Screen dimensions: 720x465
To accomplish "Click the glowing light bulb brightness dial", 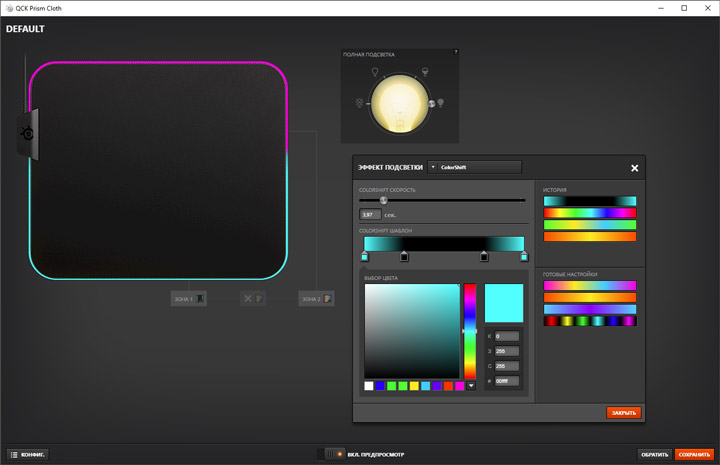I will (x=399, y=104).
